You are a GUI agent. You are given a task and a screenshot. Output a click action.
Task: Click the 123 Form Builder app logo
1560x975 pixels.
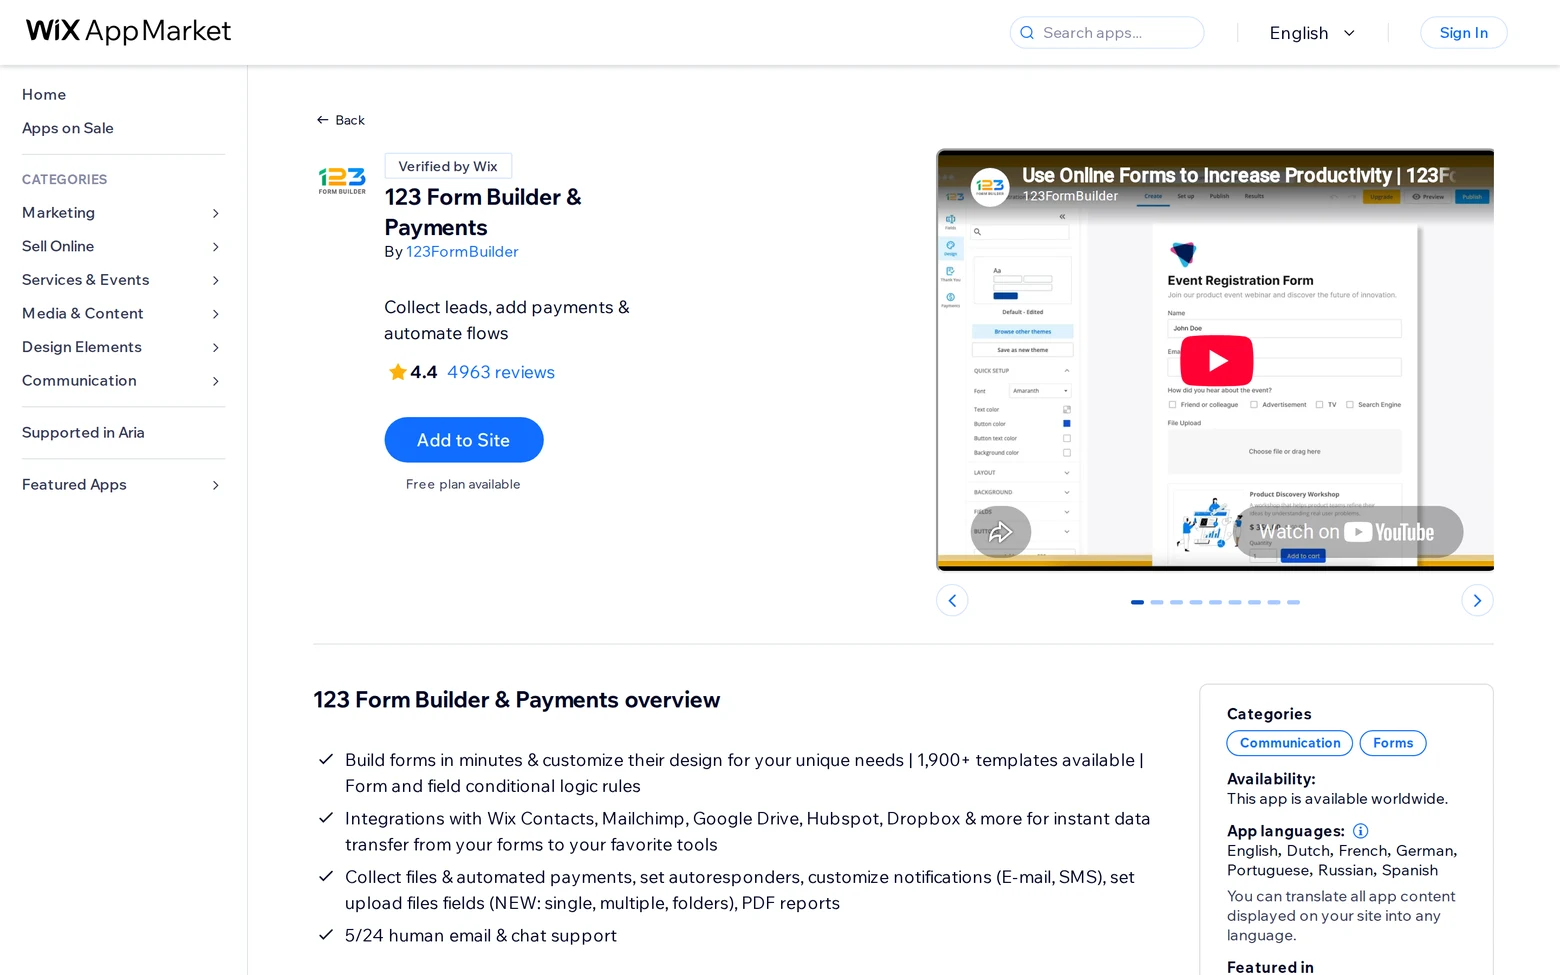342,180
